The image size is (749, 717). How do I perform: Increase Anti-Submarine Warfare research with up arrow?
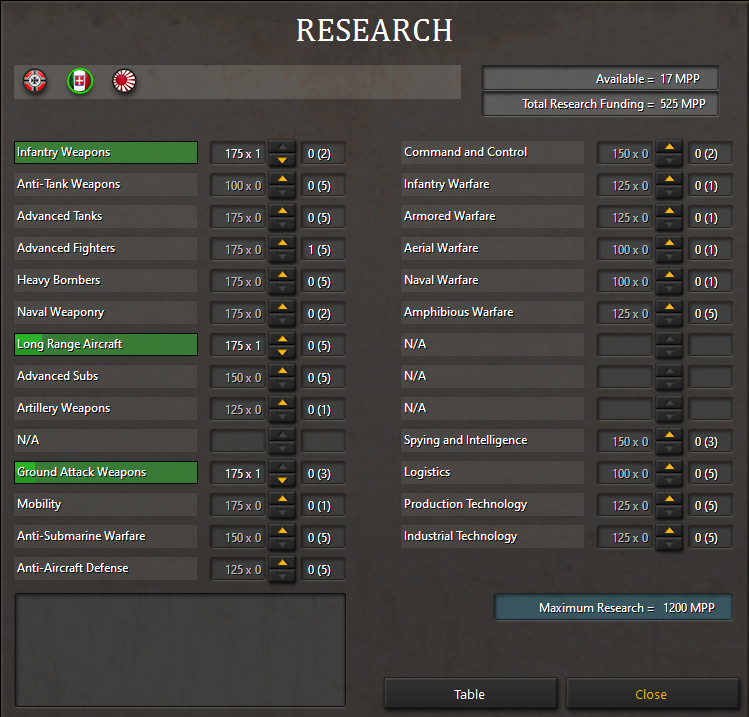tap(282, 531)
